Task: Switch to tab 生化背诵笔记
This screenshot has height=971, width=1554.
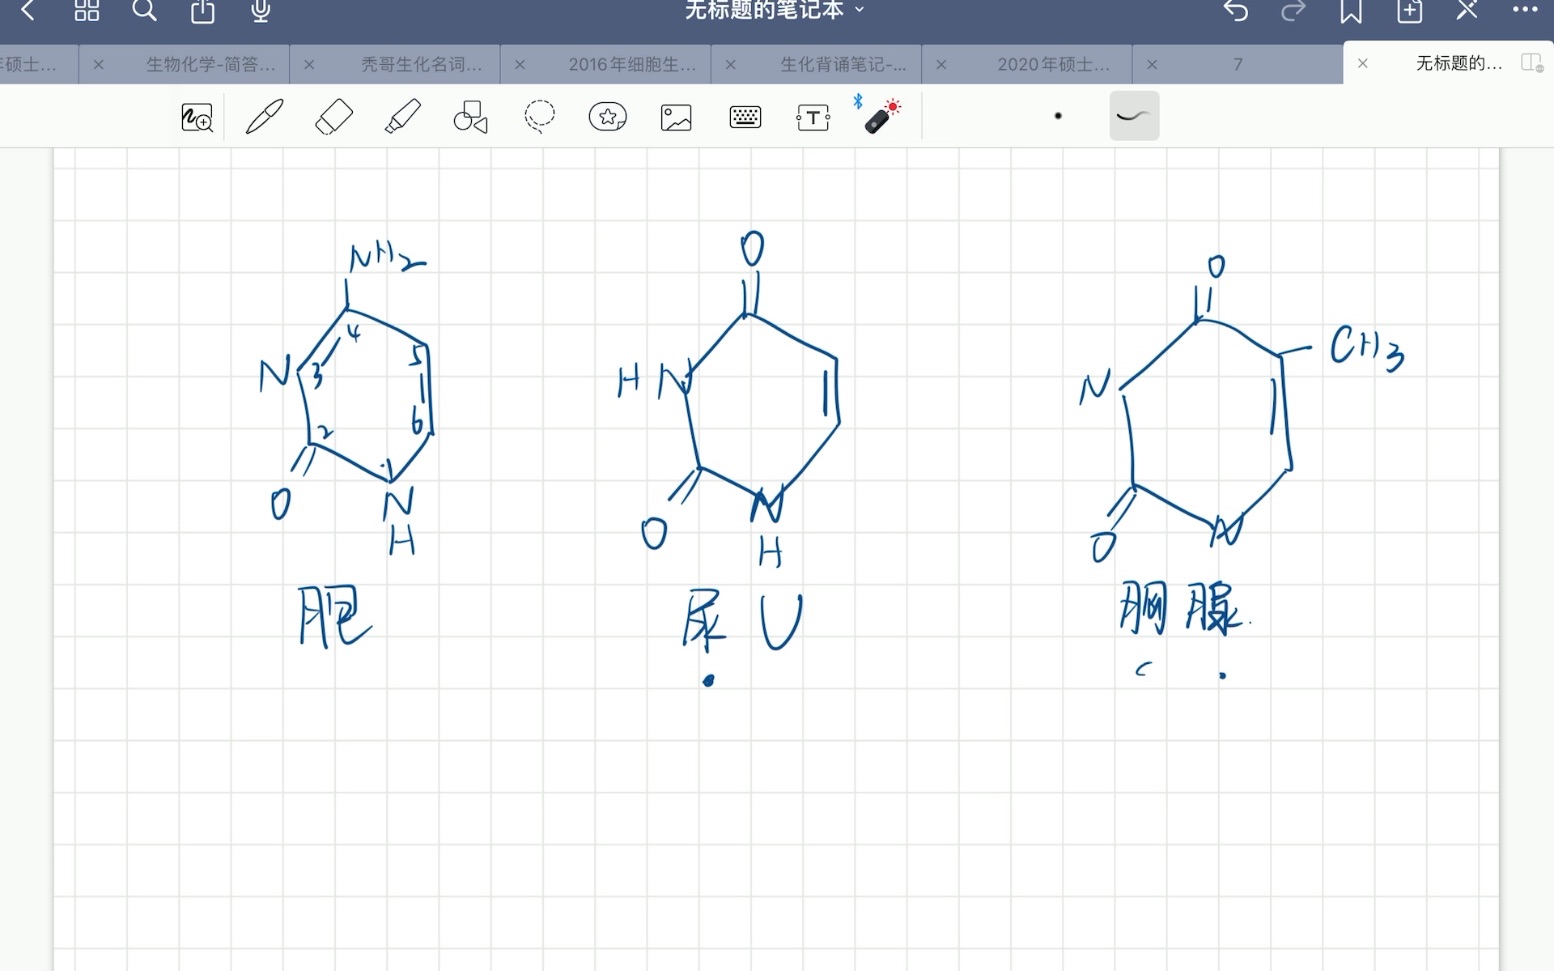Action: tap(843, 64)
